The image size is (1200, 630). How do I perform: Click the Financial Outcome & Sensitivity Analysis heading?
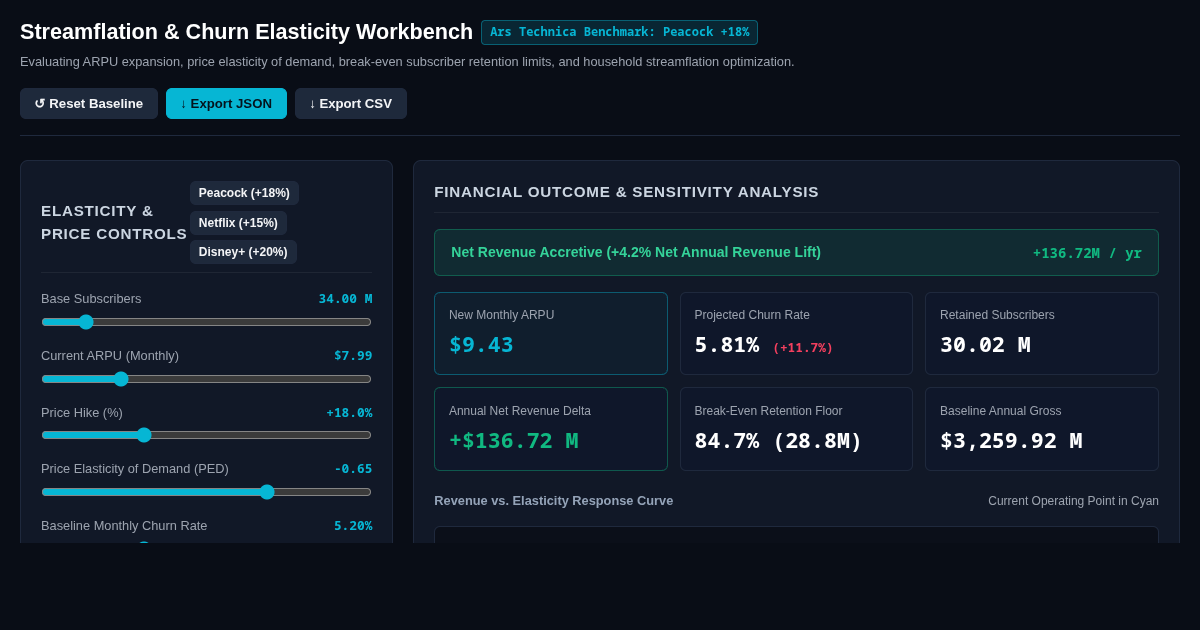626,192
